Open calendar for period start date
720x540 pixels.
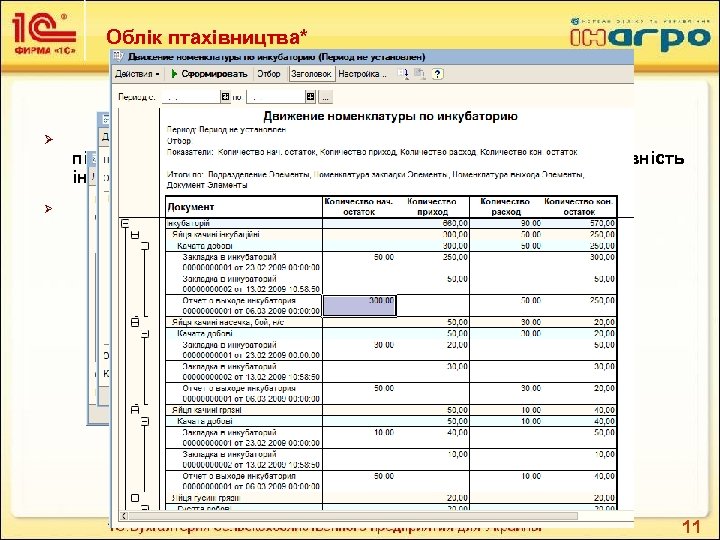tap(225, 97)
